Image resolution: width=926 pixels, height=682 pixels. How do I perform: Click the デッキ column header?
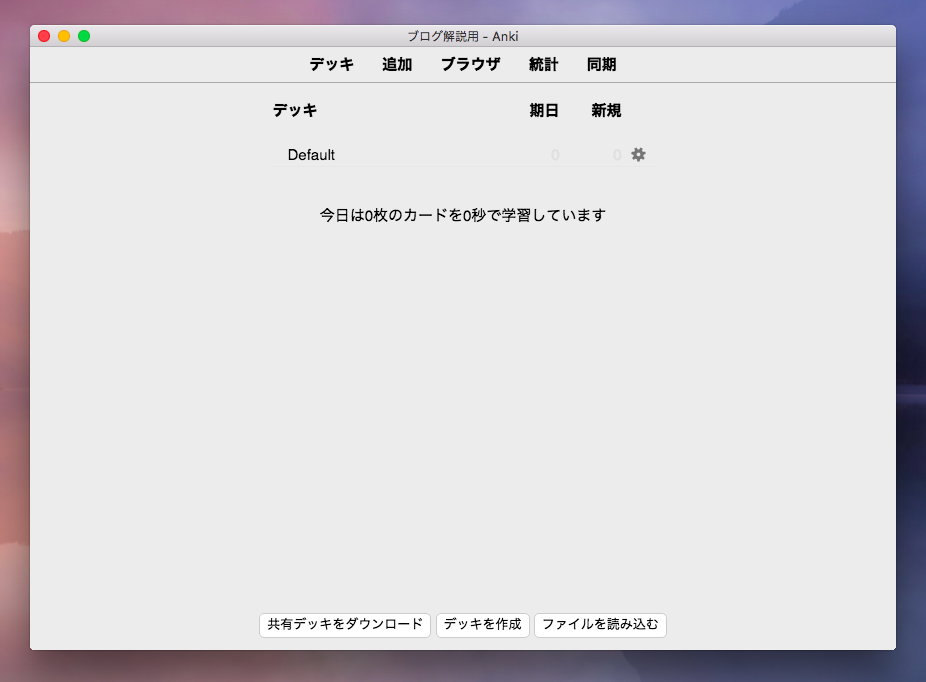click(295, 111)
